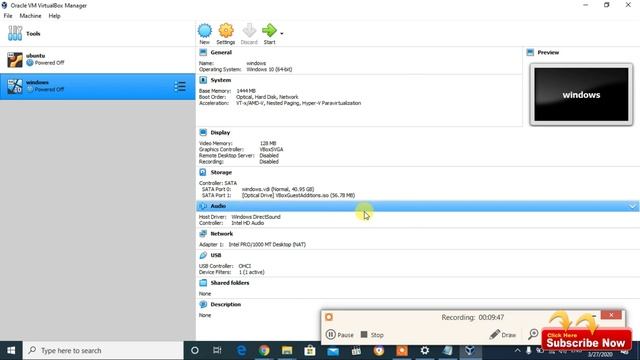
Task: Click the Draw pencil button
Action: pyautogui.click(x=502, y=335)
